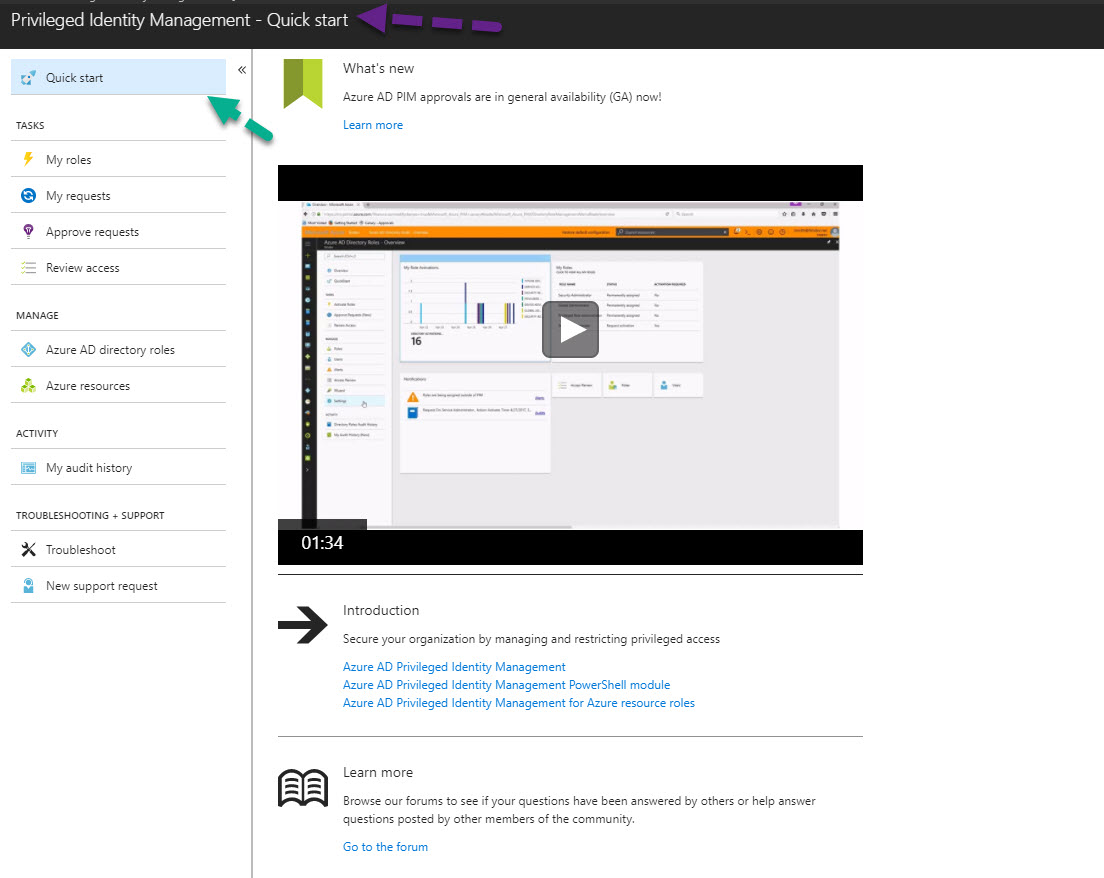Click the Quick start rocket icon

(x=28, y=78)
